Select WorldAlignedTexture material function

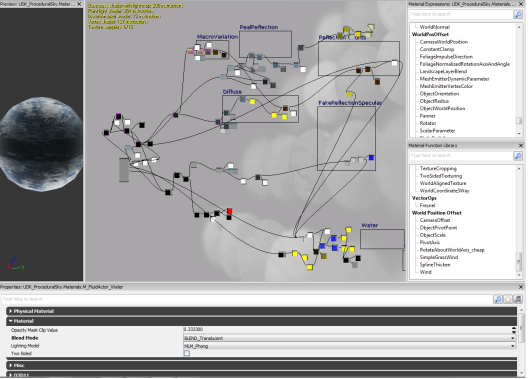click(443, 183)
